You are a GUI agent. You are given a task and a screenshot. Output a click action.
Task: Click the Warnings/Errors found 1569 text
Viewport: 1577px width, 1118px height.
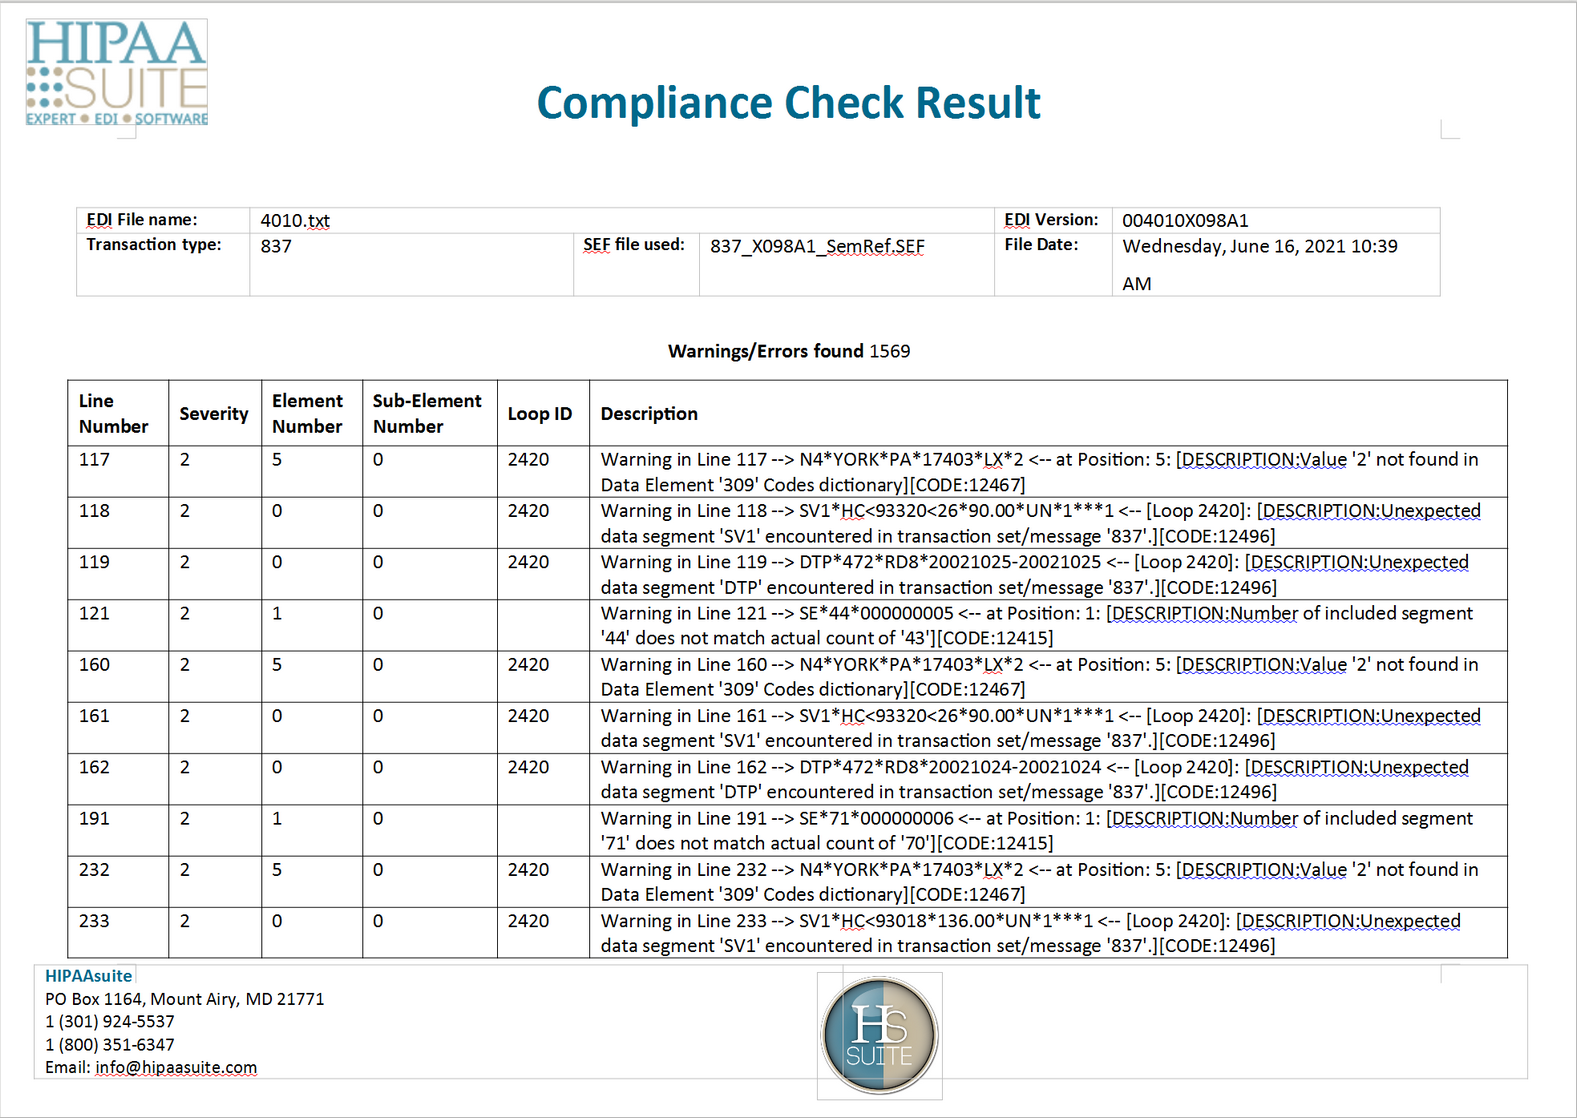click(788, 351)
